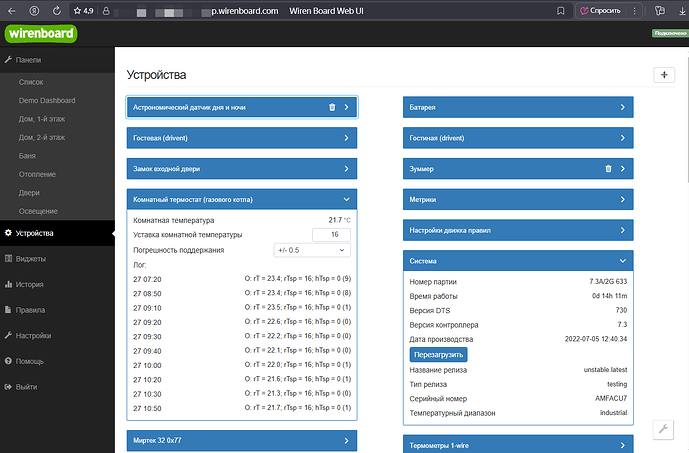Click the wirenboard.com address bar URL
The height and width of the screenshot is (453, 689).
tap(244, 11)
